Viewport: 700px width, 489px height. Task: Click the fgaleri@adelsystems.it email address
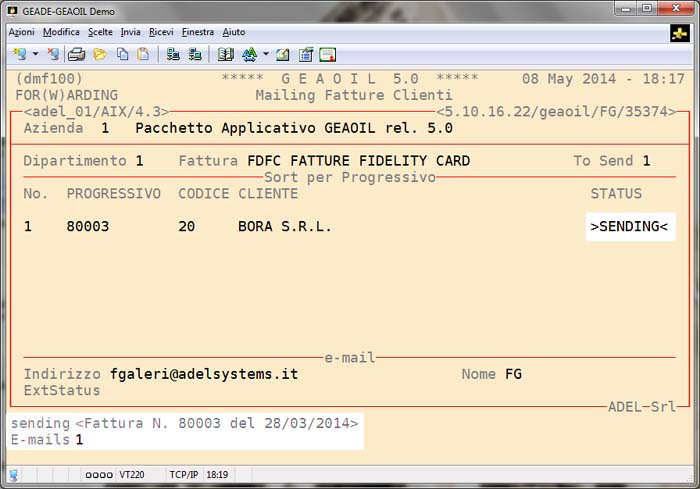pyautogui.click(x=204, y=374)
